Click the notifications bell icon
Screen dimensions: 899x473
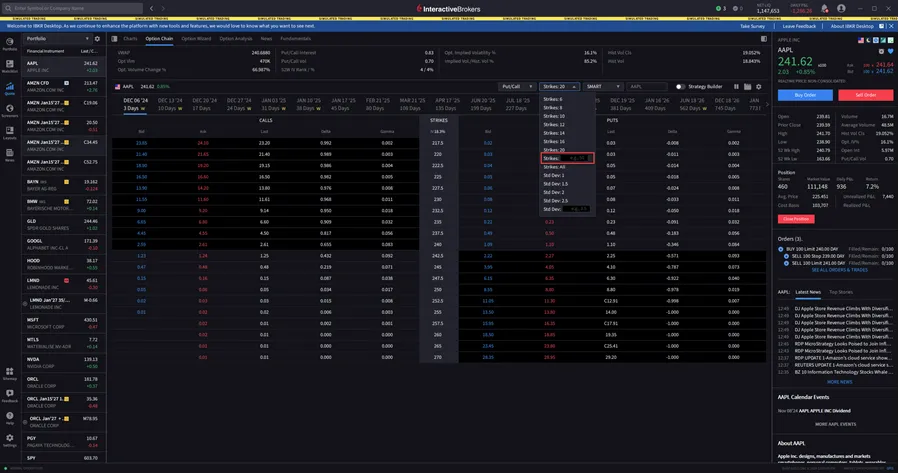click(x=824, y=9)
